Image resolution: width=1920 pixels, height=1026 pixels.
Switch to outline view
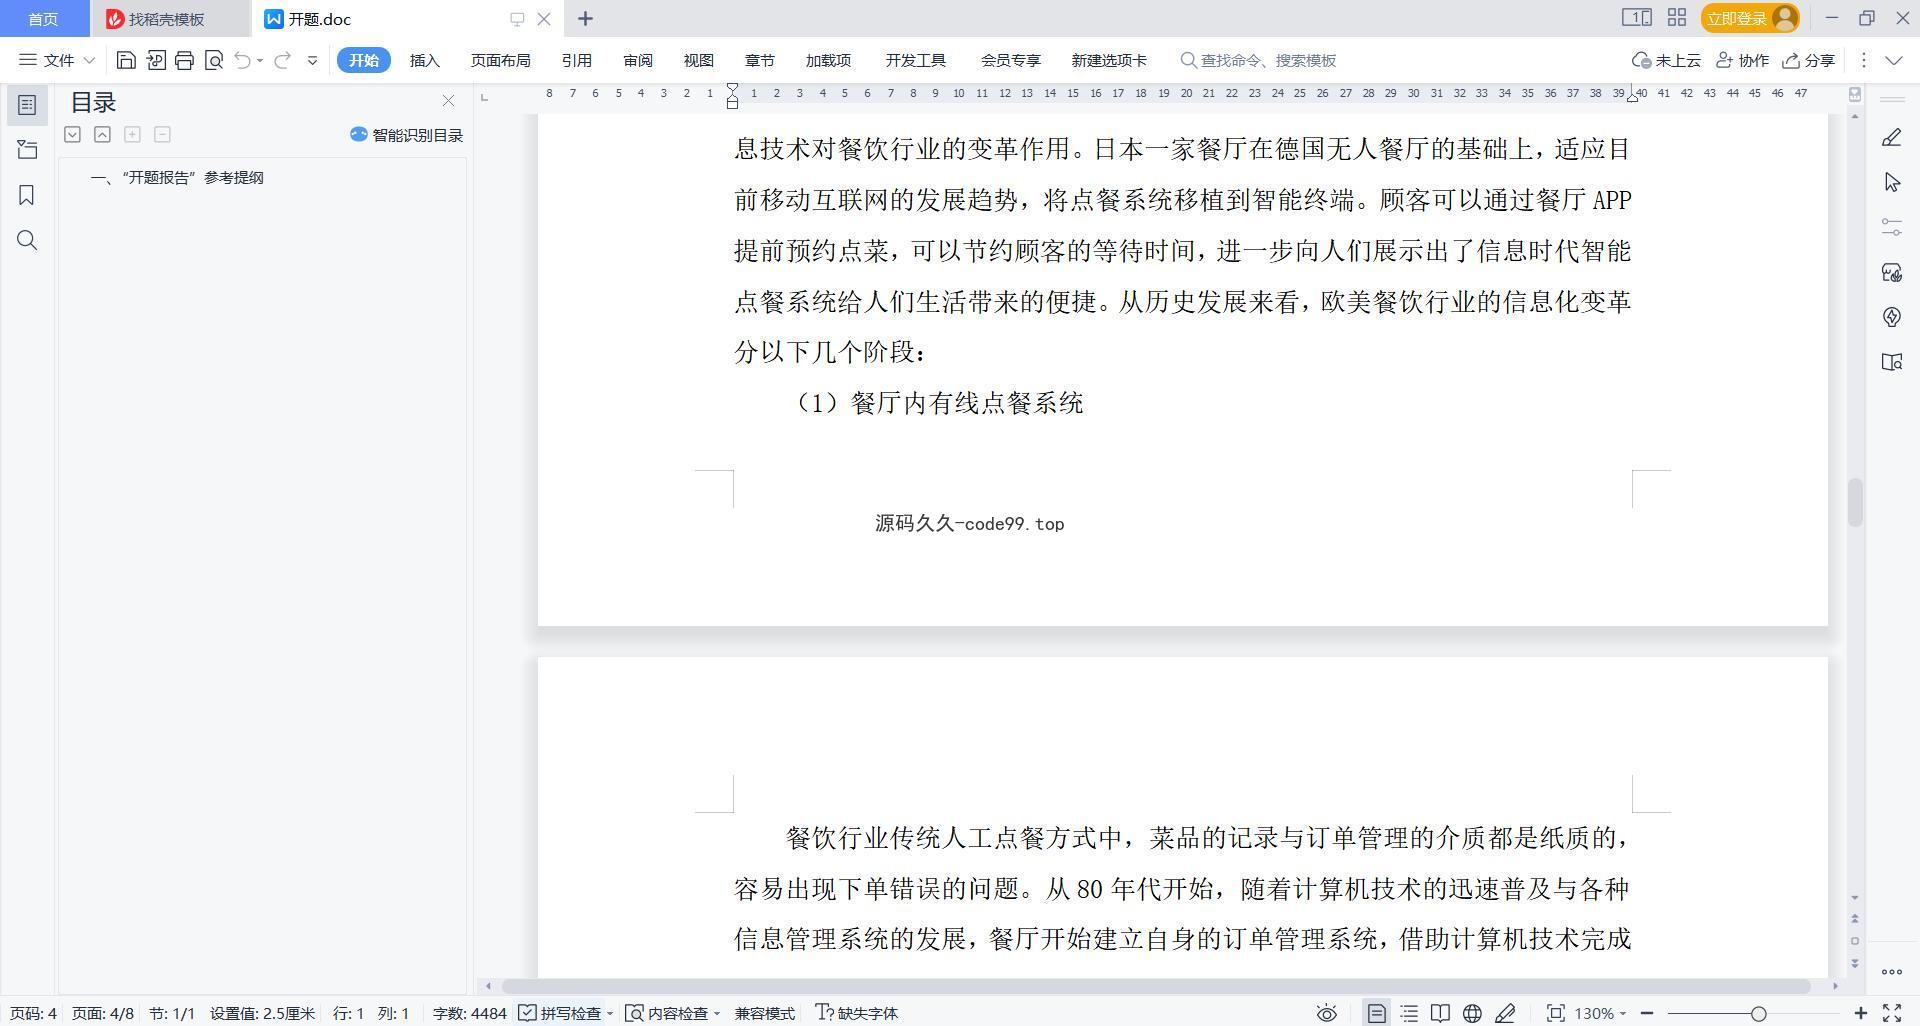pyautogui.click(x=1409, y=1013)
